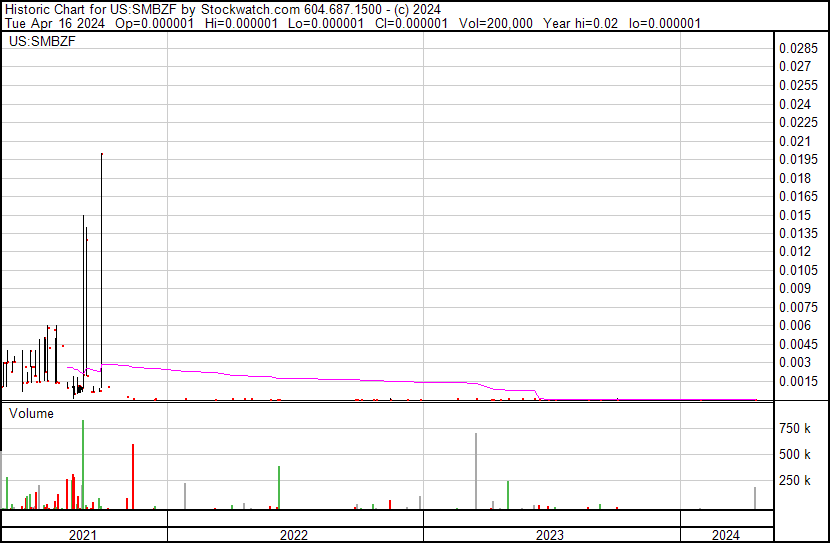Click the gray volume bar in 2024
The height and width of the screenshot is (543, 830).
point(755,497)
